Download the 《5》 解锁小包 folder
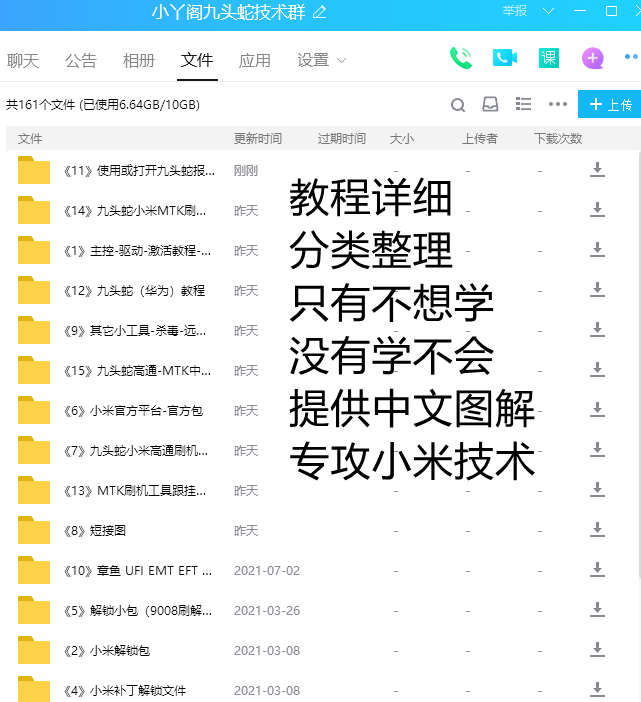Viewport: 641px width, 702px height. pyautogui.click(x=597, y=610)
